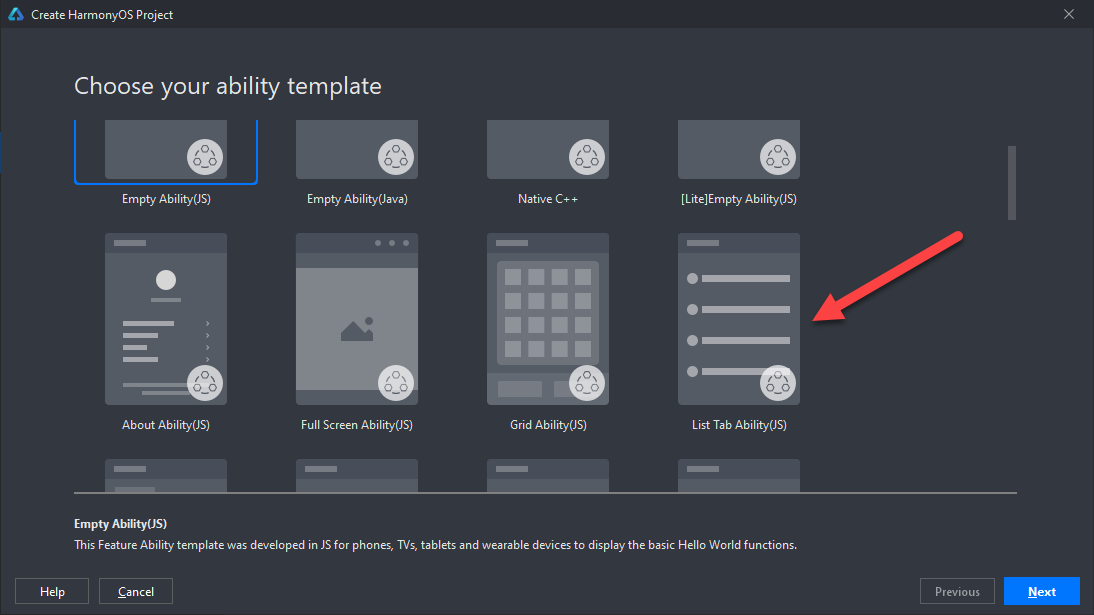
Task: Click the DevEco Studio logo in title bar
Action: point(16,15)
